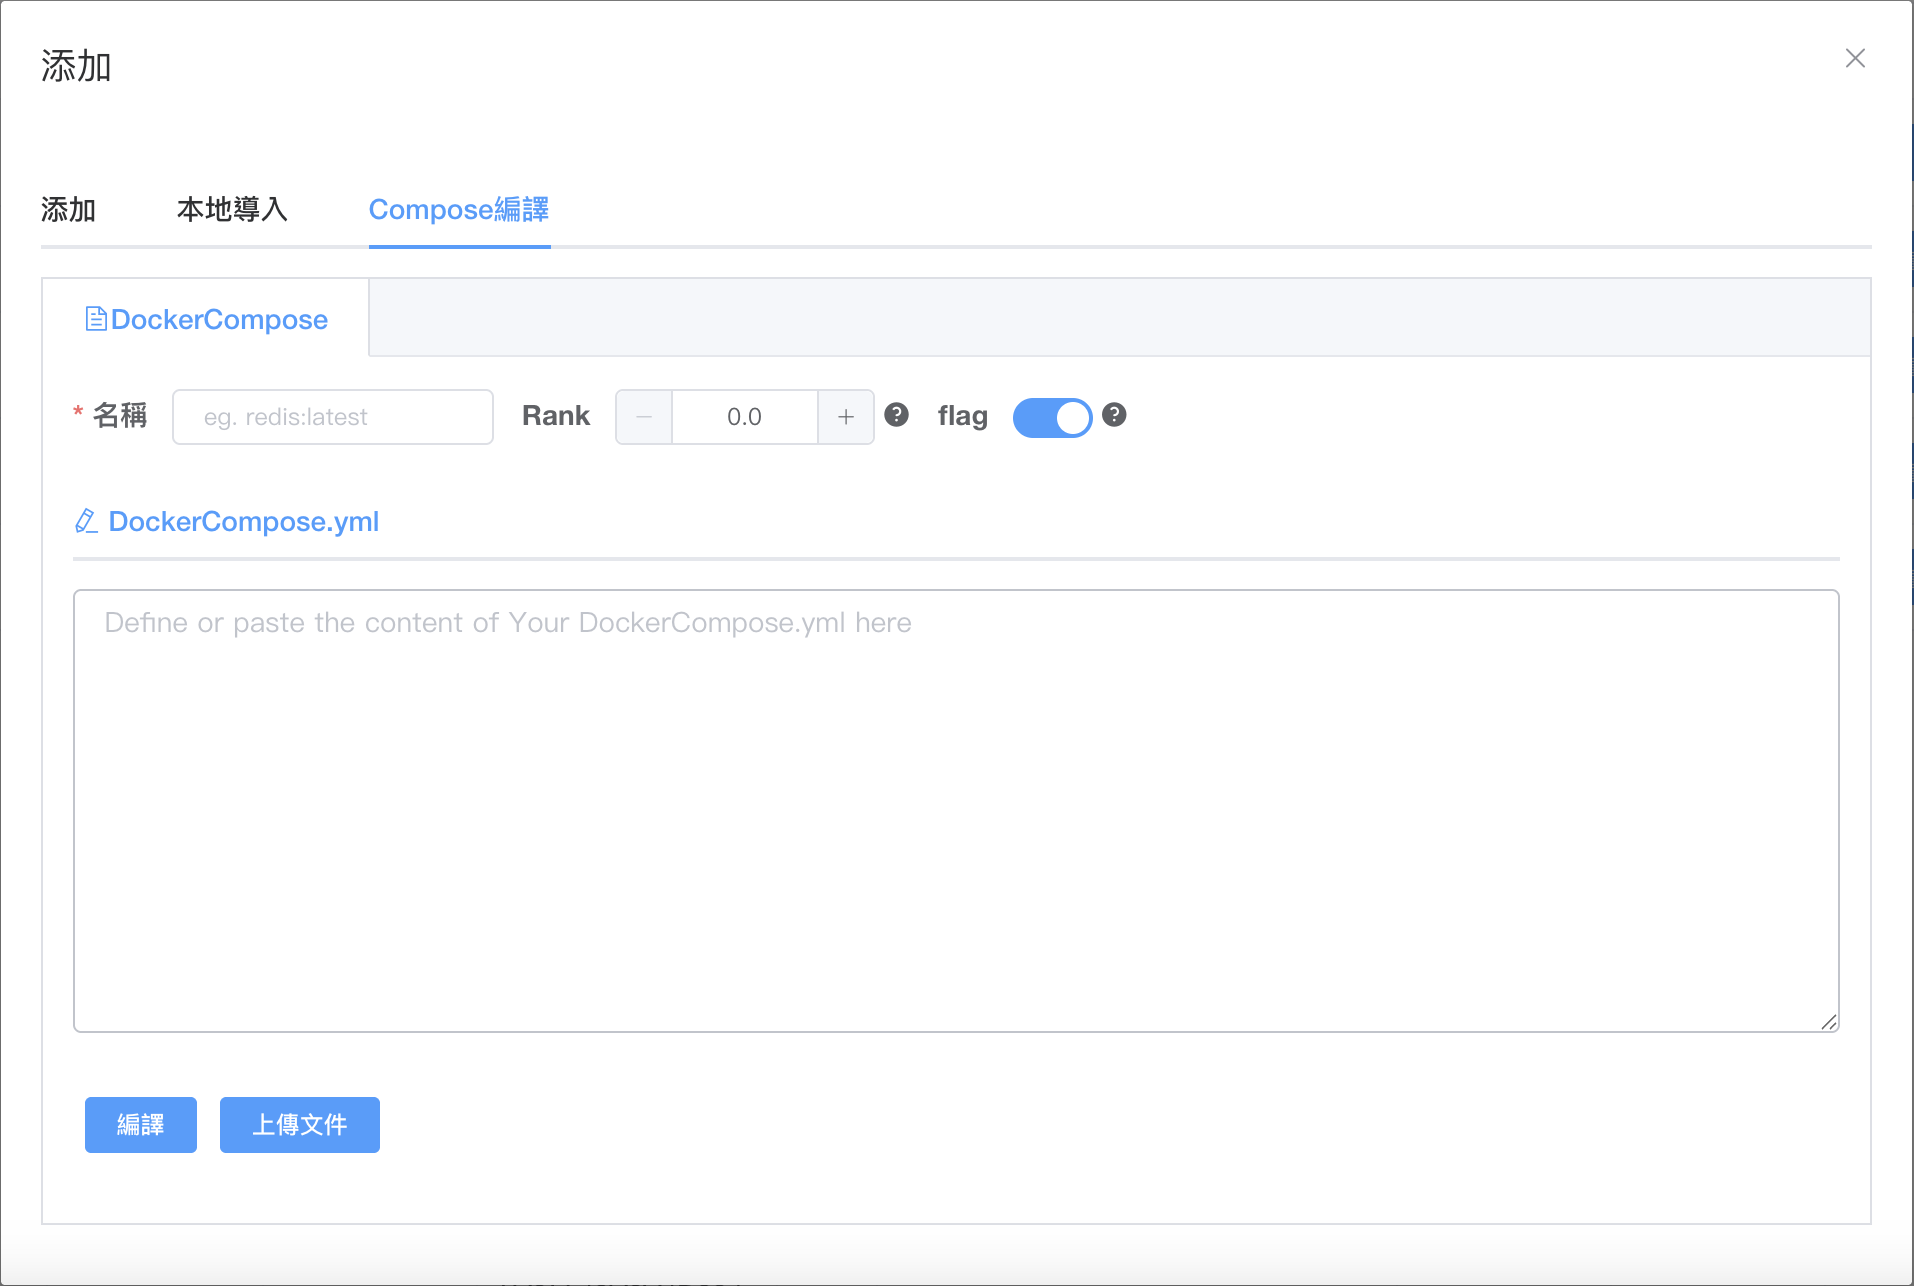Screen dimensions: 1914x1286
Task: Click the pencil icon beside DockerCompose.yml
Action: click(x=87, y=521)
